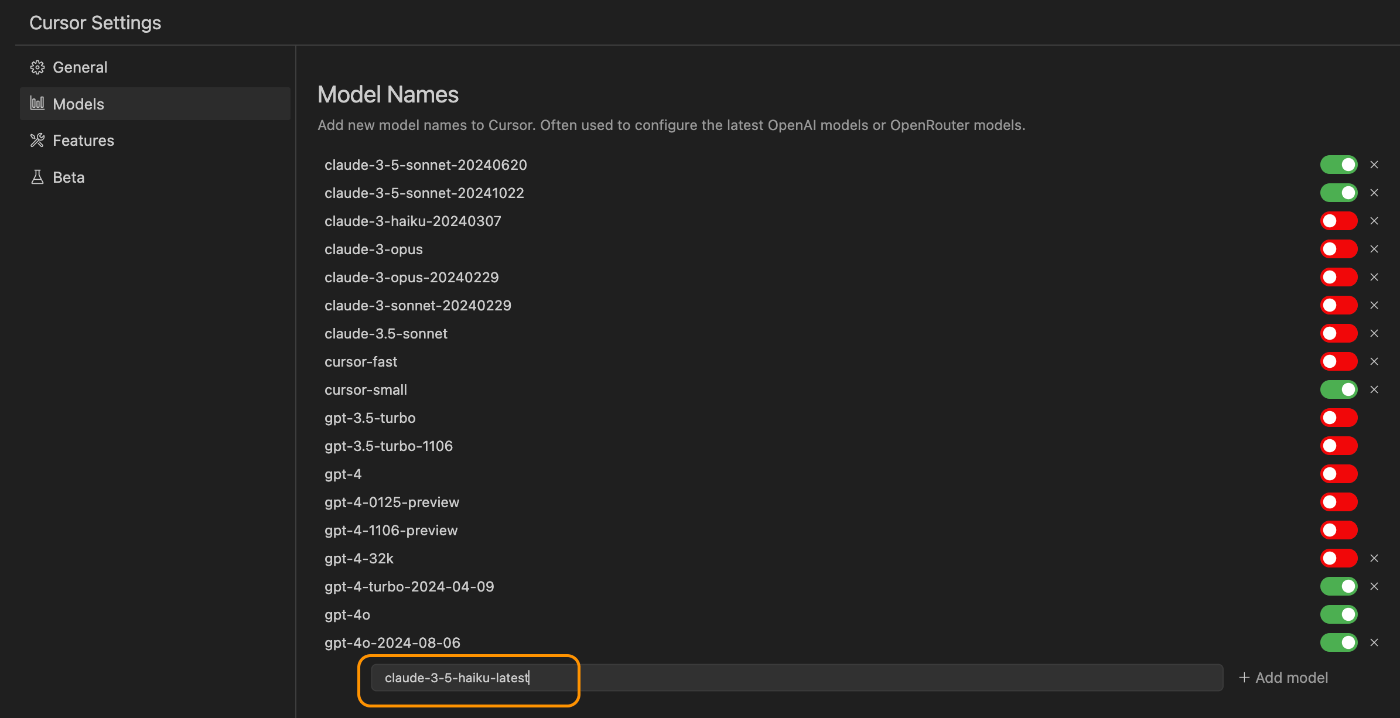Open the Beta settings section
The image size is (1400, 718).
(x=155, y=177)
